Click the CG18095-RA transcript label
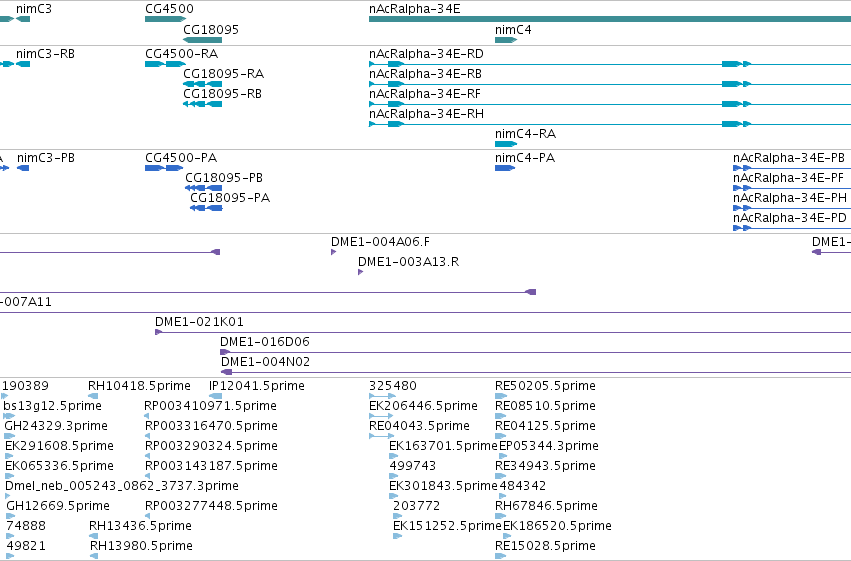The height and width of the screenshot is (561, 851). click(224, 73)
